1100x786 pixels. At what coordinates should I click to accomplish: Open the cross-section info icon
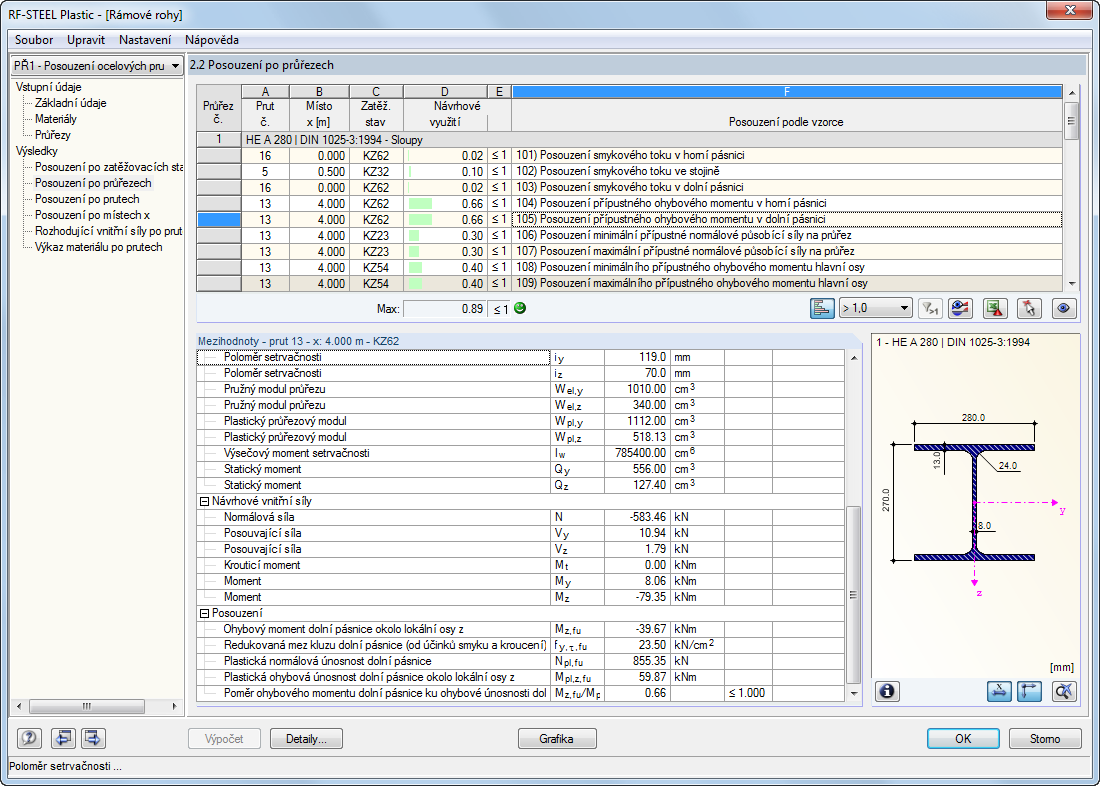887,691
